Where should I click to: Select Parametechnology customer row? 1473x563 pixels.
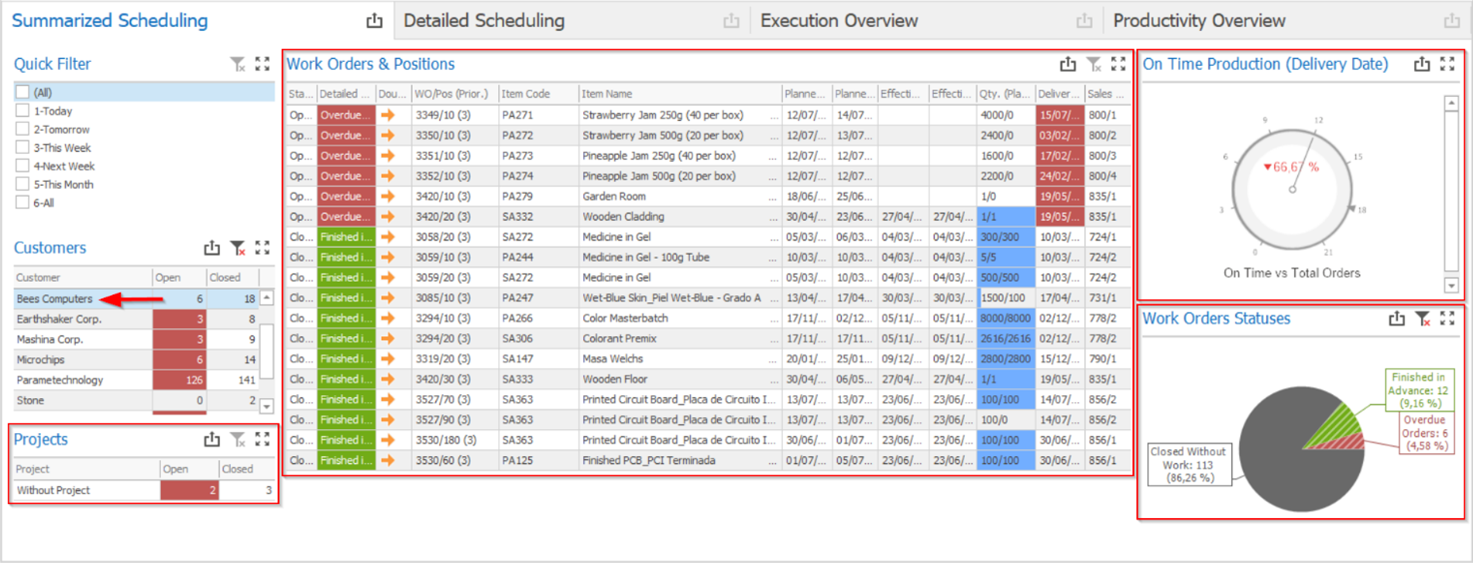pyautogui.click(x=60, y=380)
